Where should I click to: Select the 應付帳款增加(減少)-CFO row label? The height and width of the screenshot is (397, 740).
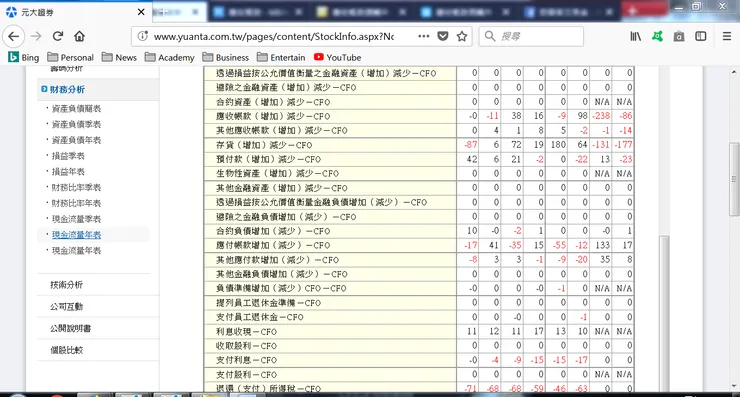point(273,245)
